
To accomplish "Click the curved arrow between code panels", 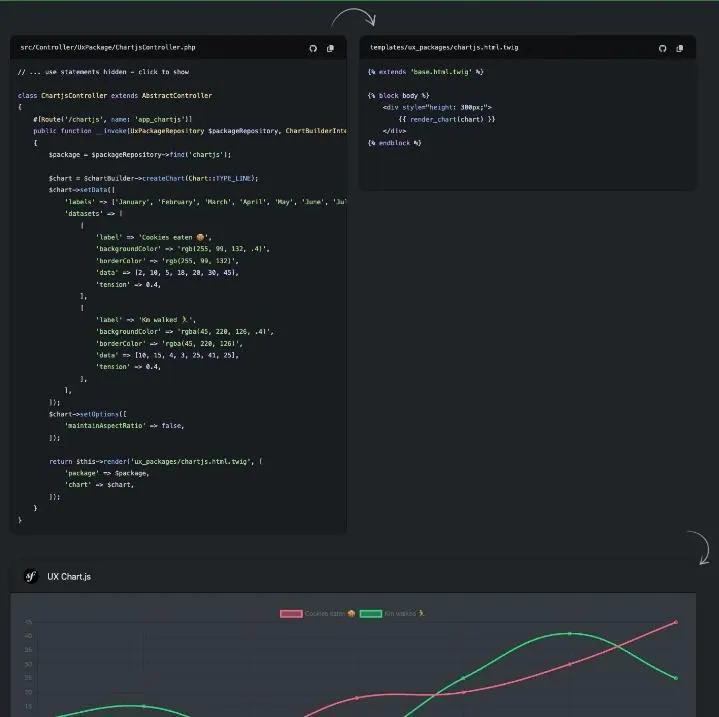I will tap(353, 20).
